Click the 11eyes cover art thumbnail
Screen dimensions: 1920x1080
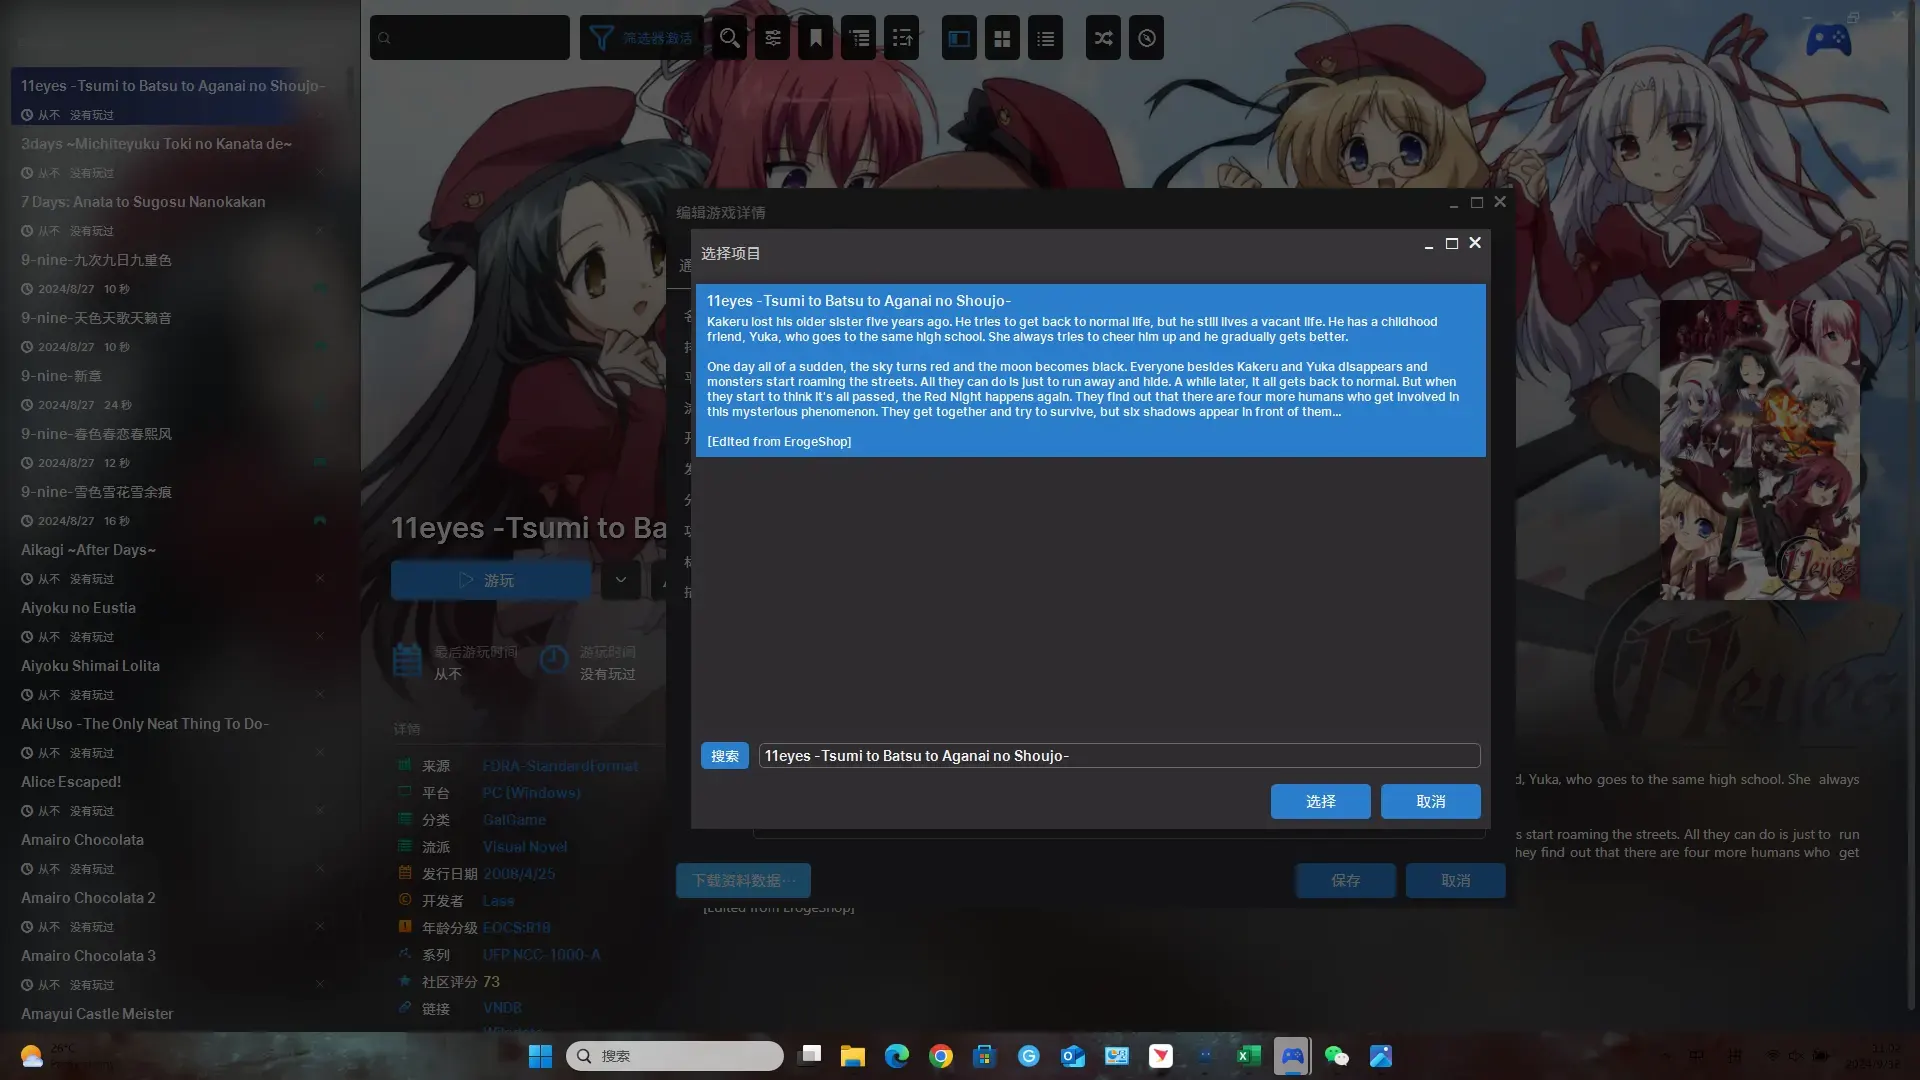(1760, 450)
